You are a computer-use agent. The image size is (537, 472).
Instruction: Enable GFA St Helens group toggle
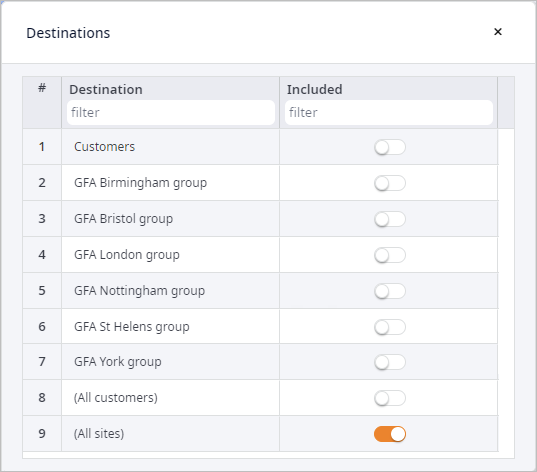pyautogui.click(x=390, y=327)
